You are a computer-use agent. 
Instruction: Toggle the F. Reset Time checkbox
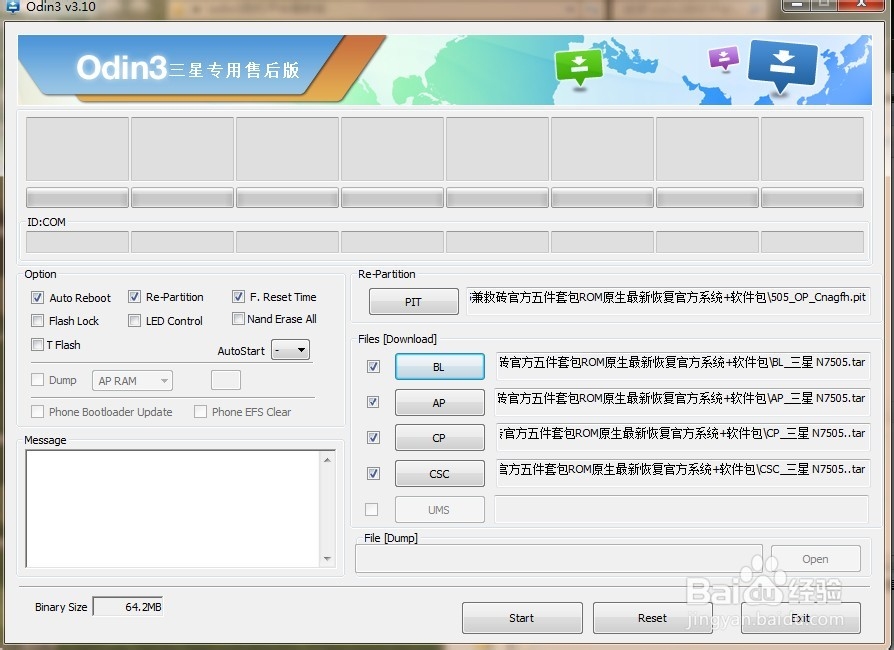(238, 297)
